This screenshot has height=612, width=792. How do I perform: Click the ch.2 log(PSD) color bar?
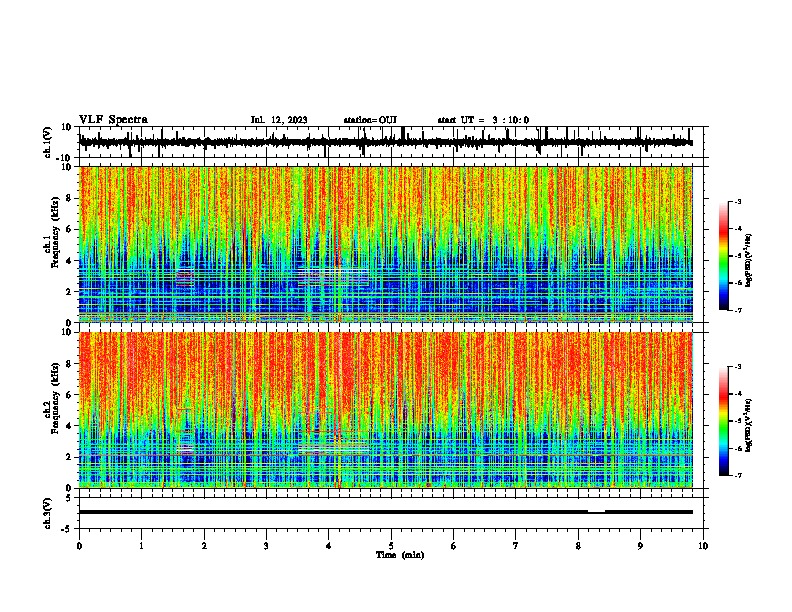[724, 421]
